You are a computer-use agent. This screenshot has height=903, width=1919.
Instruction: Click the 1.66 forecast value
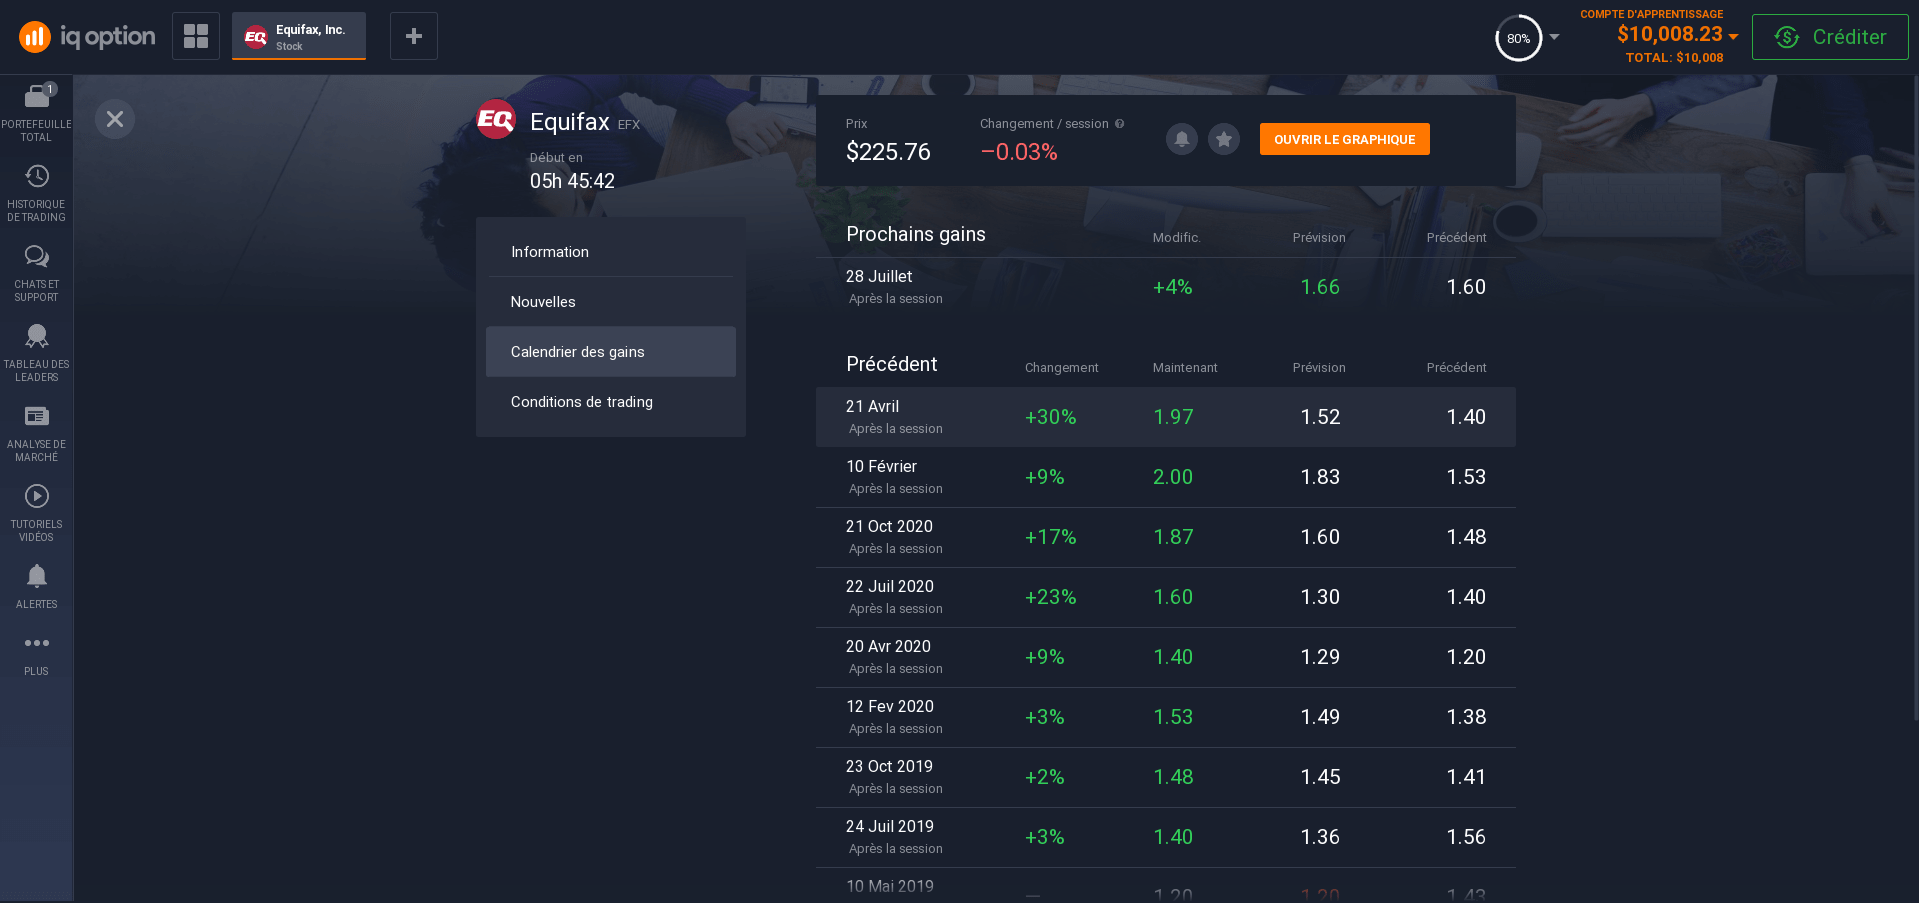tap(1320, 287)
